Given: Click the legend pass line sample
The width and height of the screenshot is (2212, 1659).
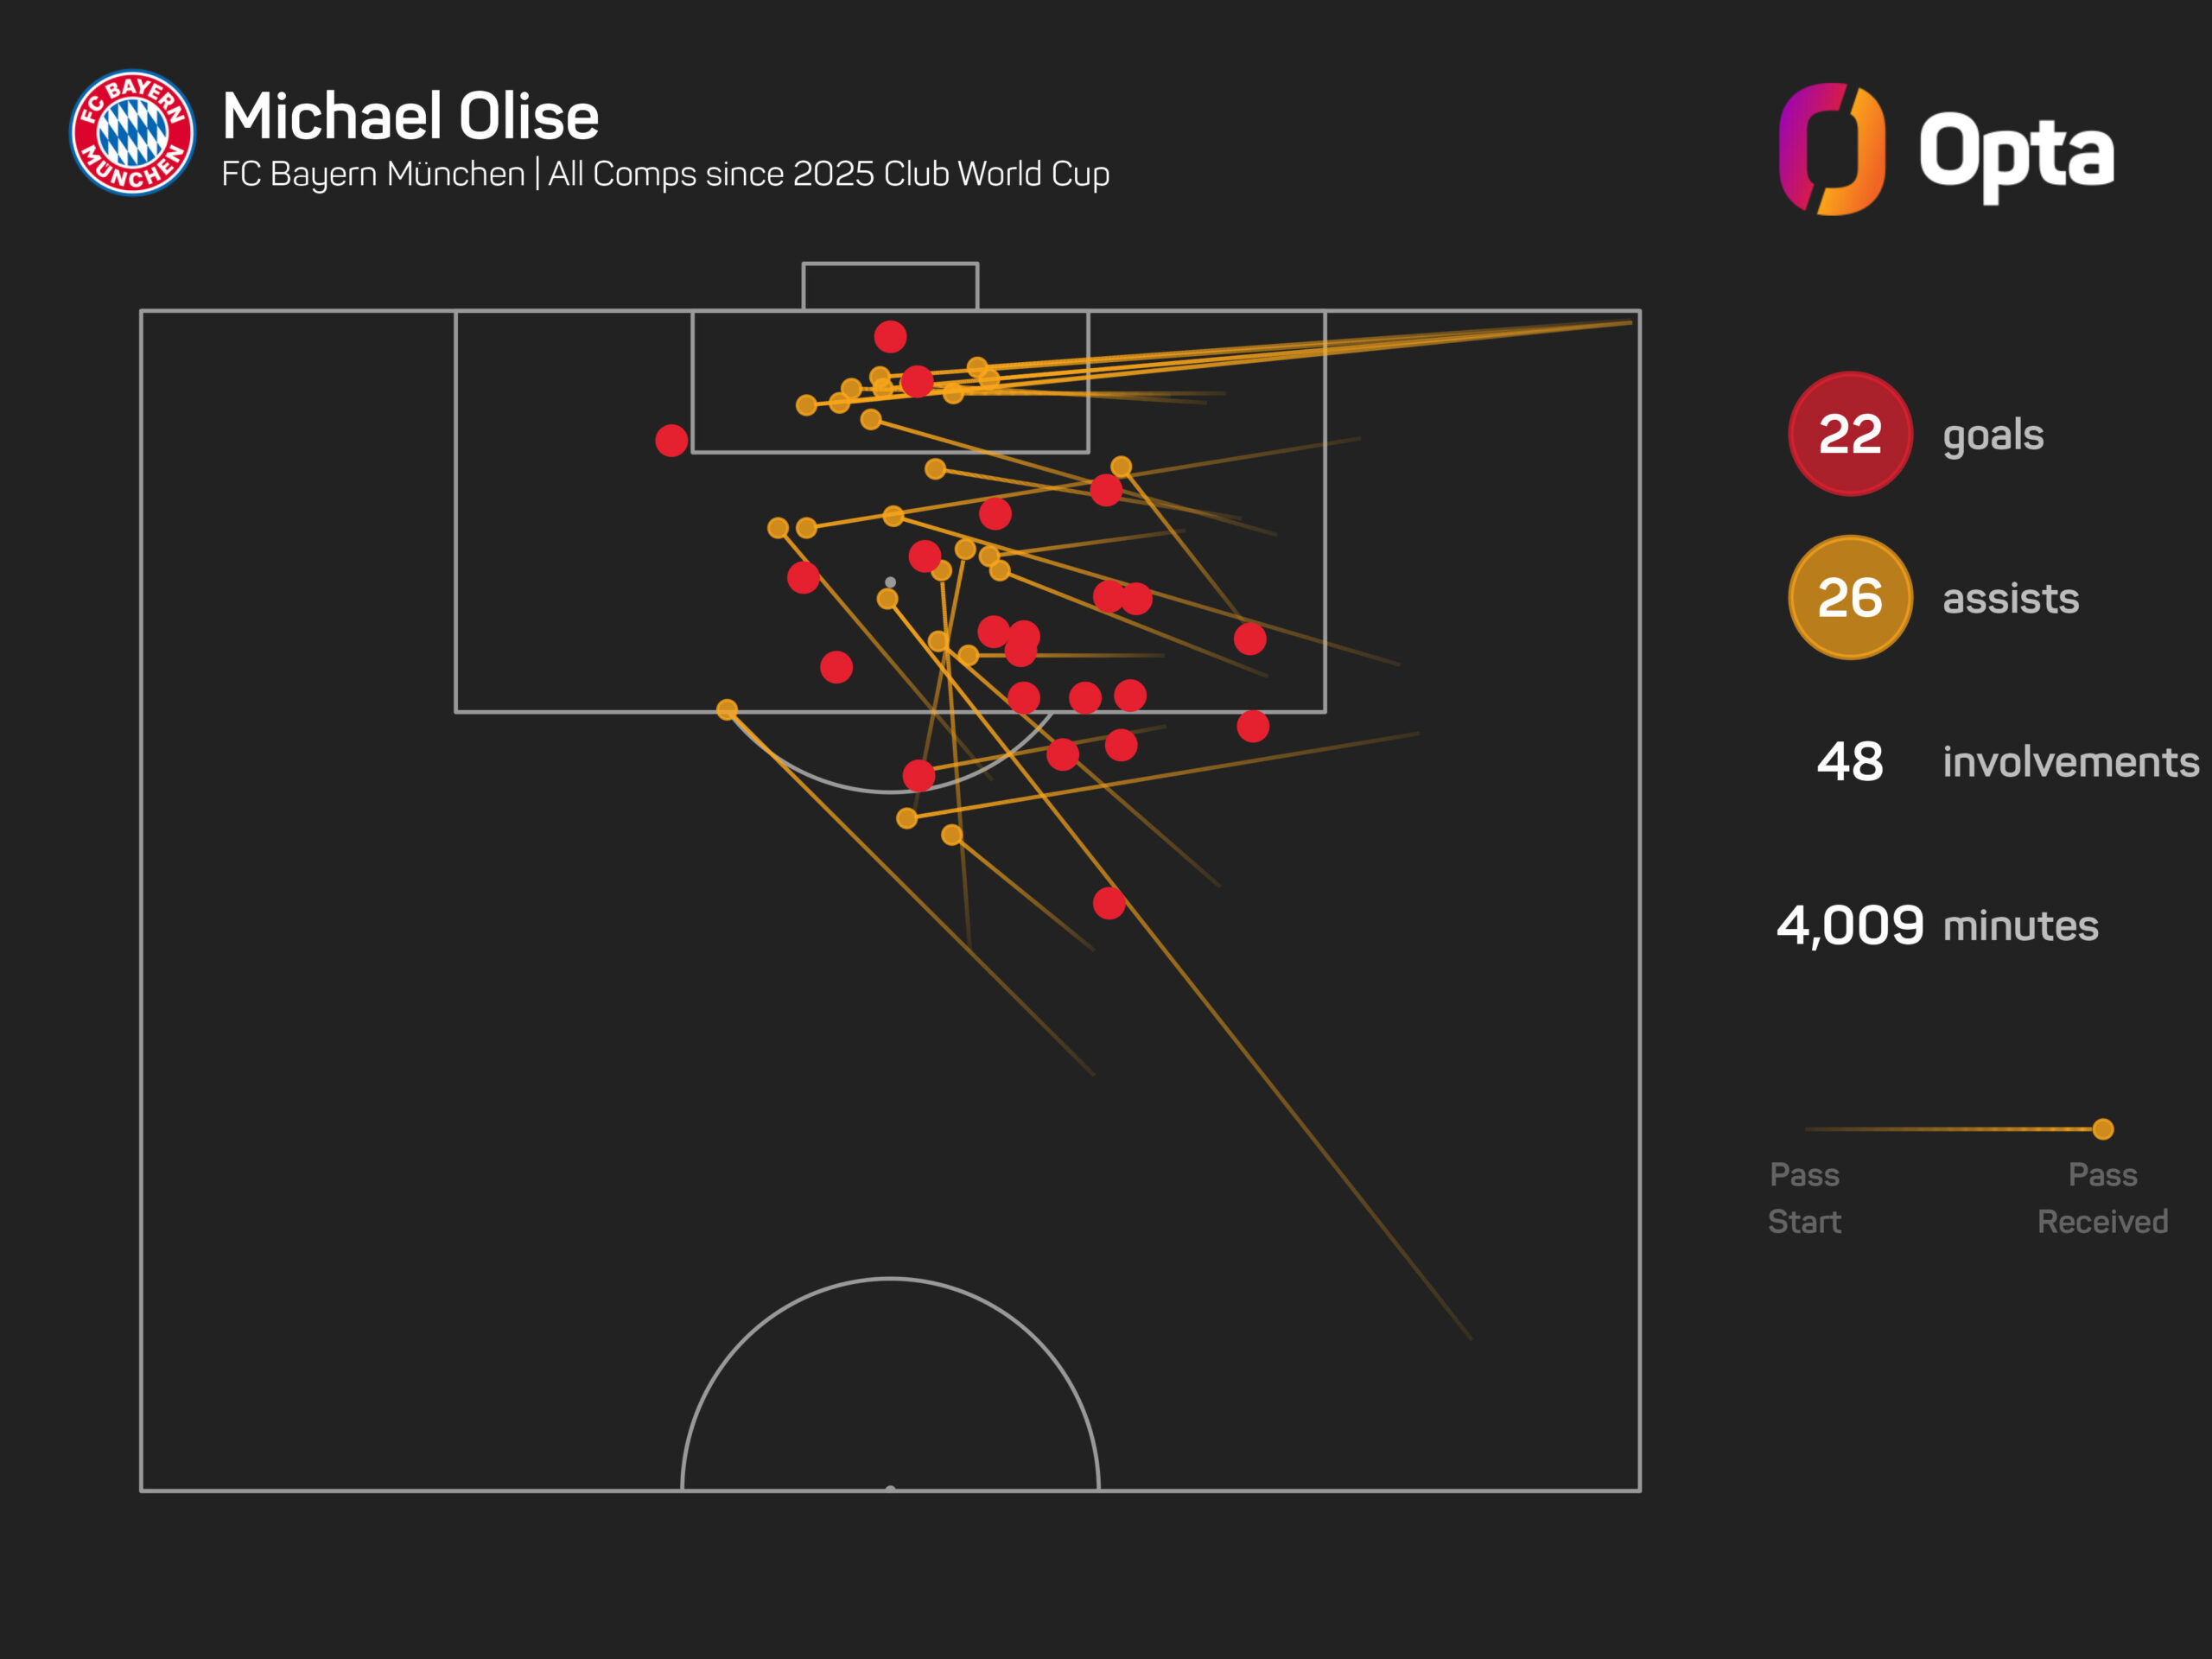Looking at the screenshot, I should click(1954, 1129).
